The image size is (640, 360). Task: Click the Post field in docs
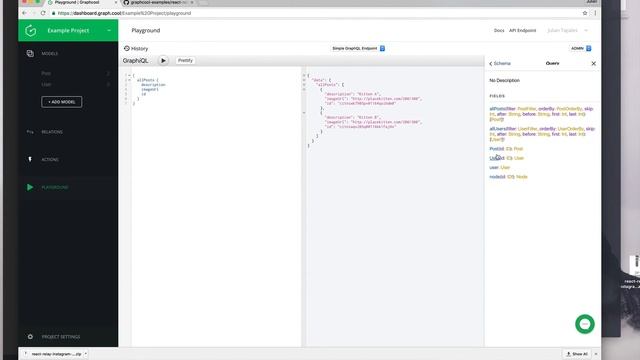(493, 149)
